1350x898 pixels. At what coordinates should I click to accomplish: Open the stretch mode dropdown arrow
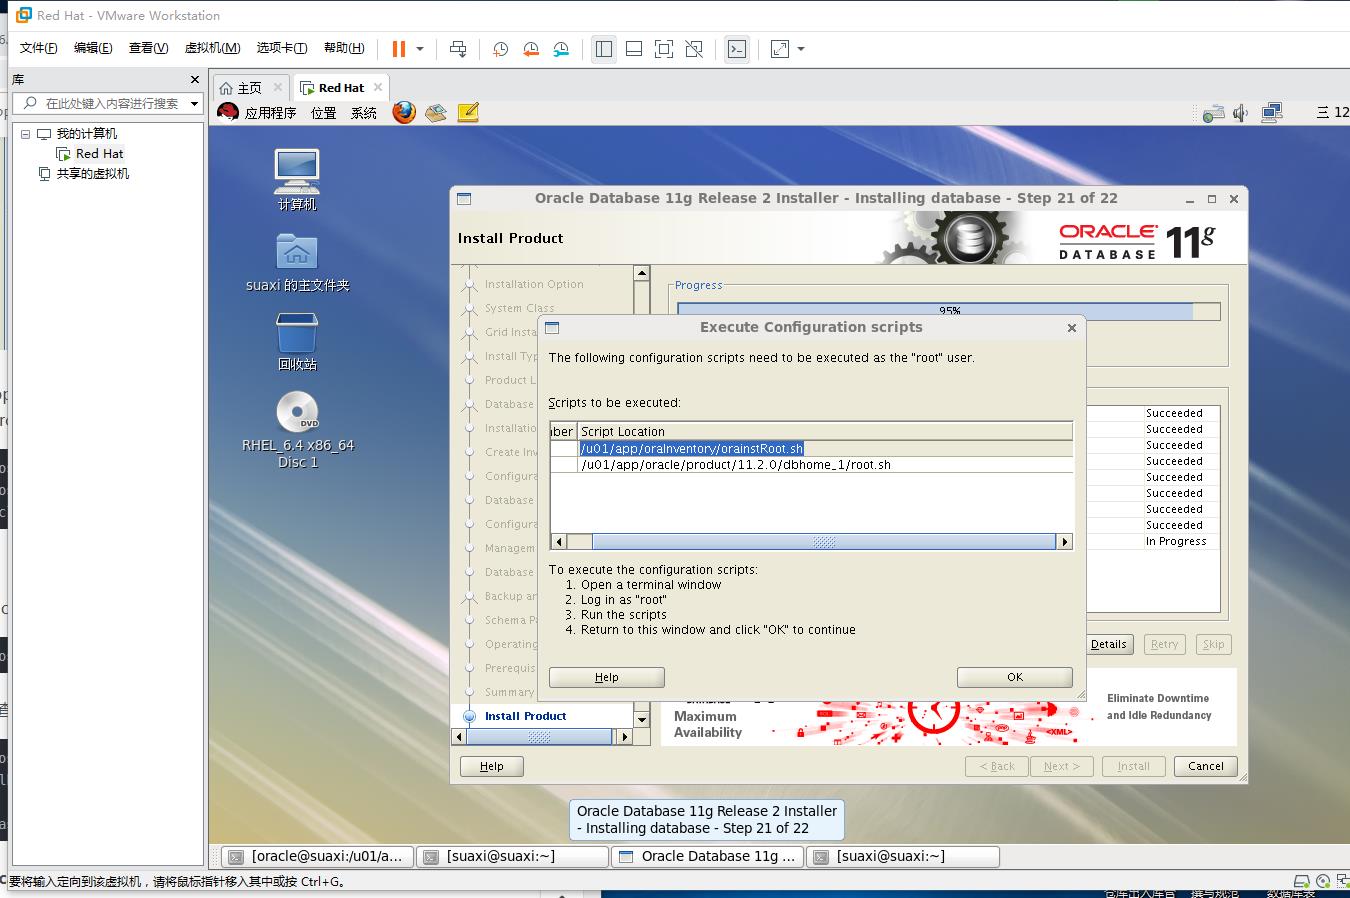coord(801,48)
